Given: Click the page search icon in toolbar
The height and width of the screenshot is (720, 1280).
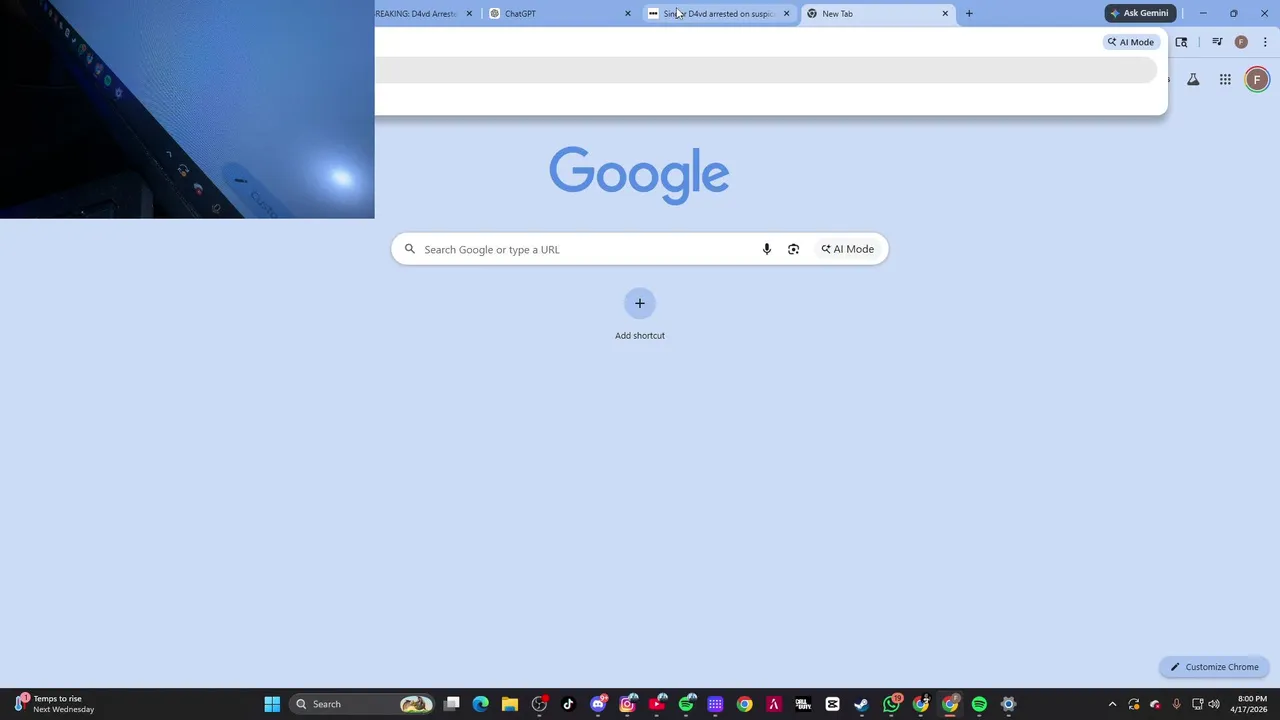Looking at the screenshot, I should click(x=1181, y=42).
